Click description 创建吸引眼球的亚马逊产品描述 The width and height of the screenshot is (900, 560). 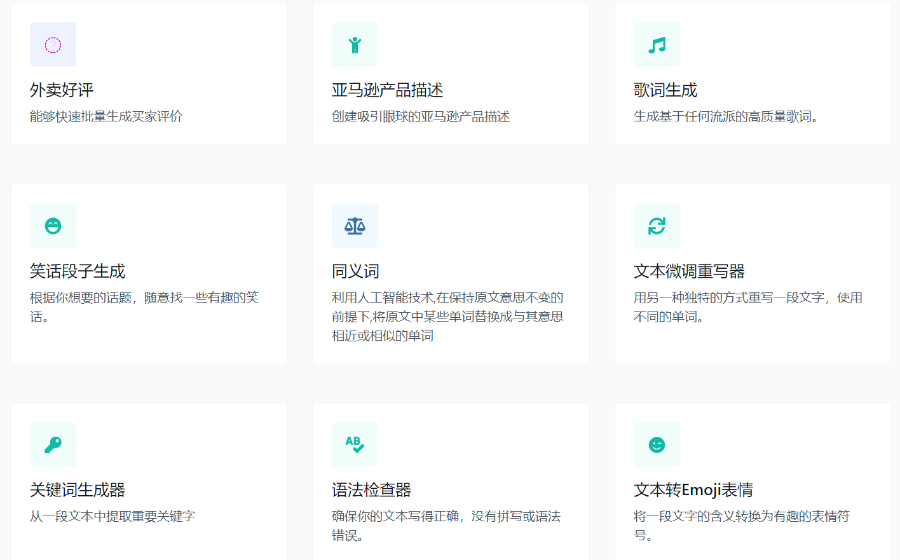(421, 116)
